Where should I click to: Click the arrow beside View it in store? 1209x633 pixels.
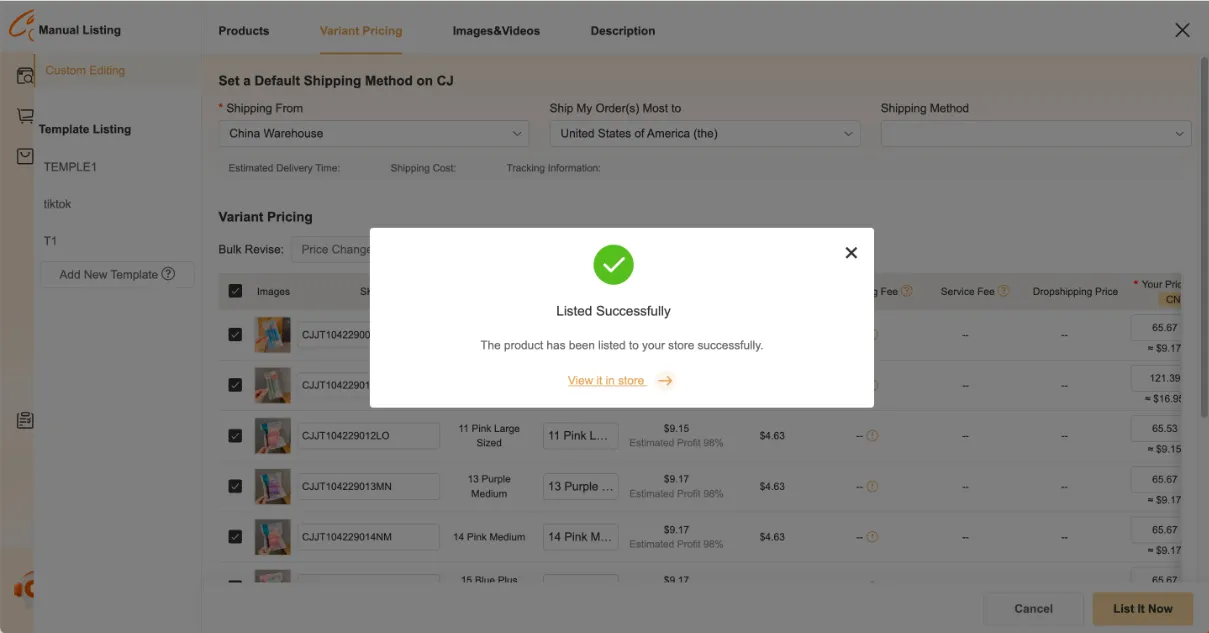pyautogui.click(x=665, y=381)
